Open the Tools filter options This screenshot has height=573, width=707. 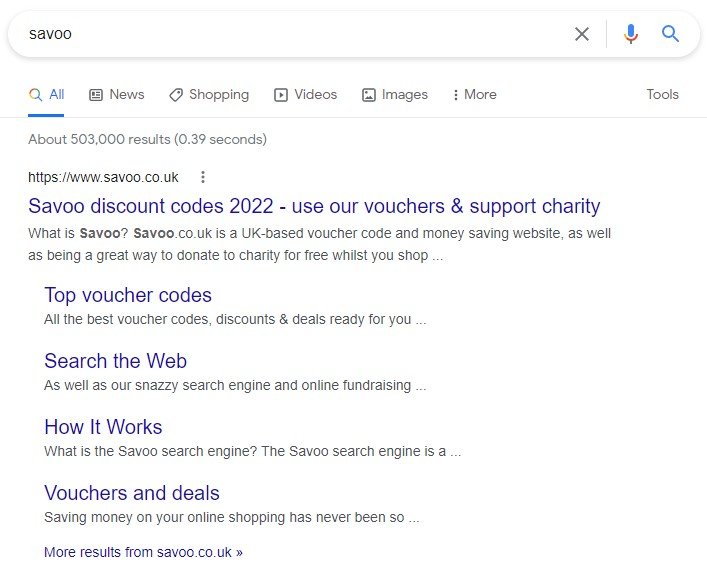[x=662, y=94]
